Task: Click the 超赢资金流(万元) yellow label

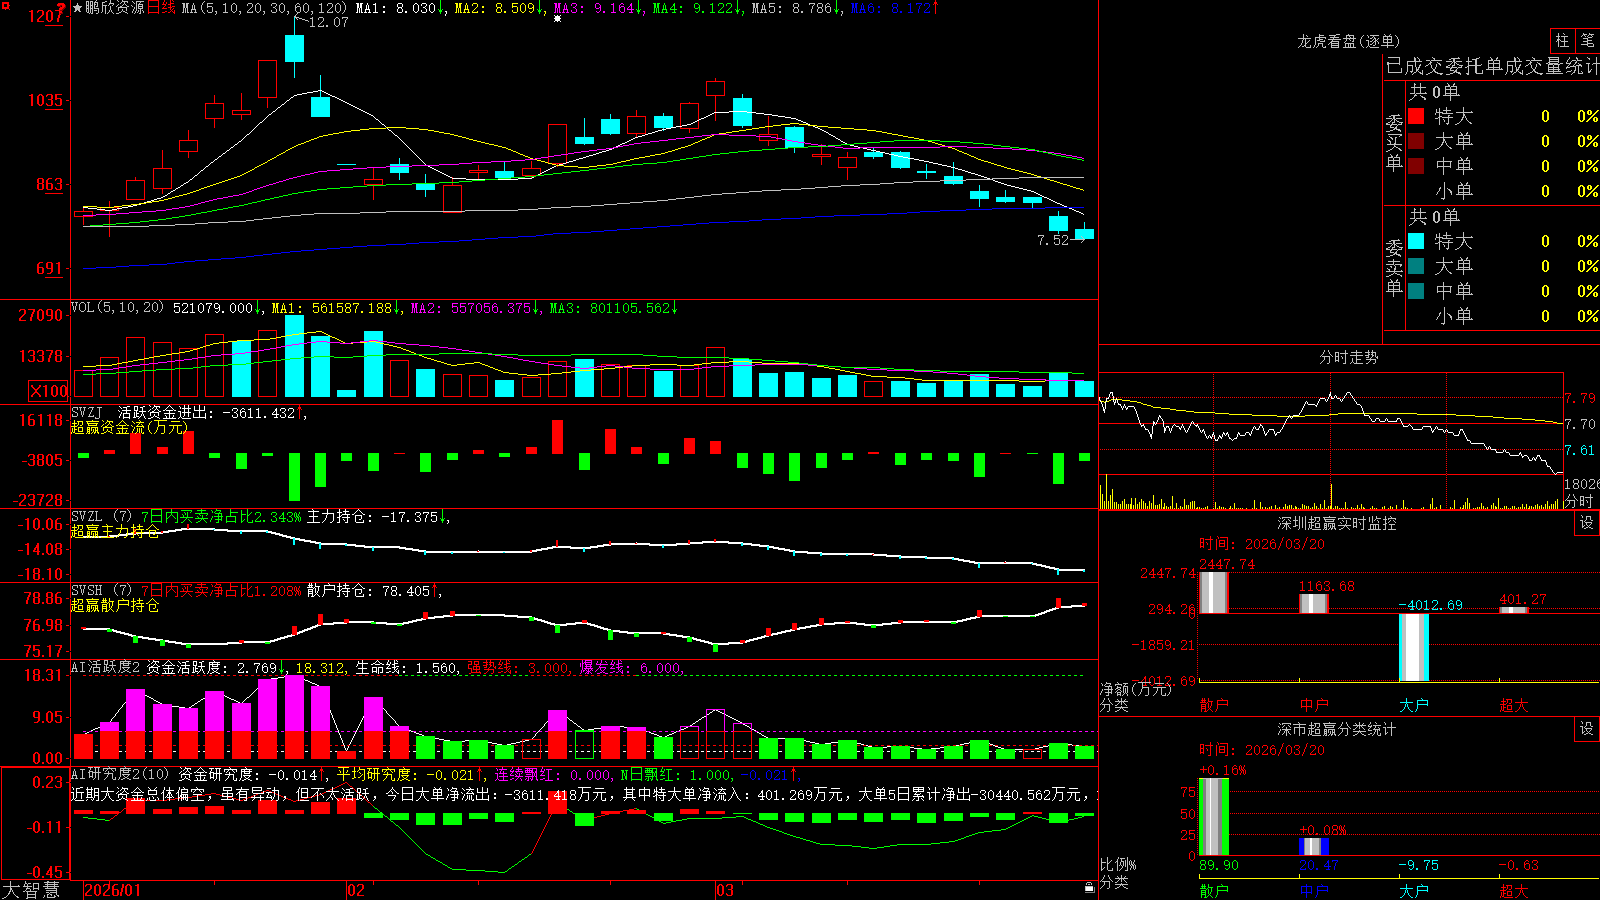Action: point(129,427)
